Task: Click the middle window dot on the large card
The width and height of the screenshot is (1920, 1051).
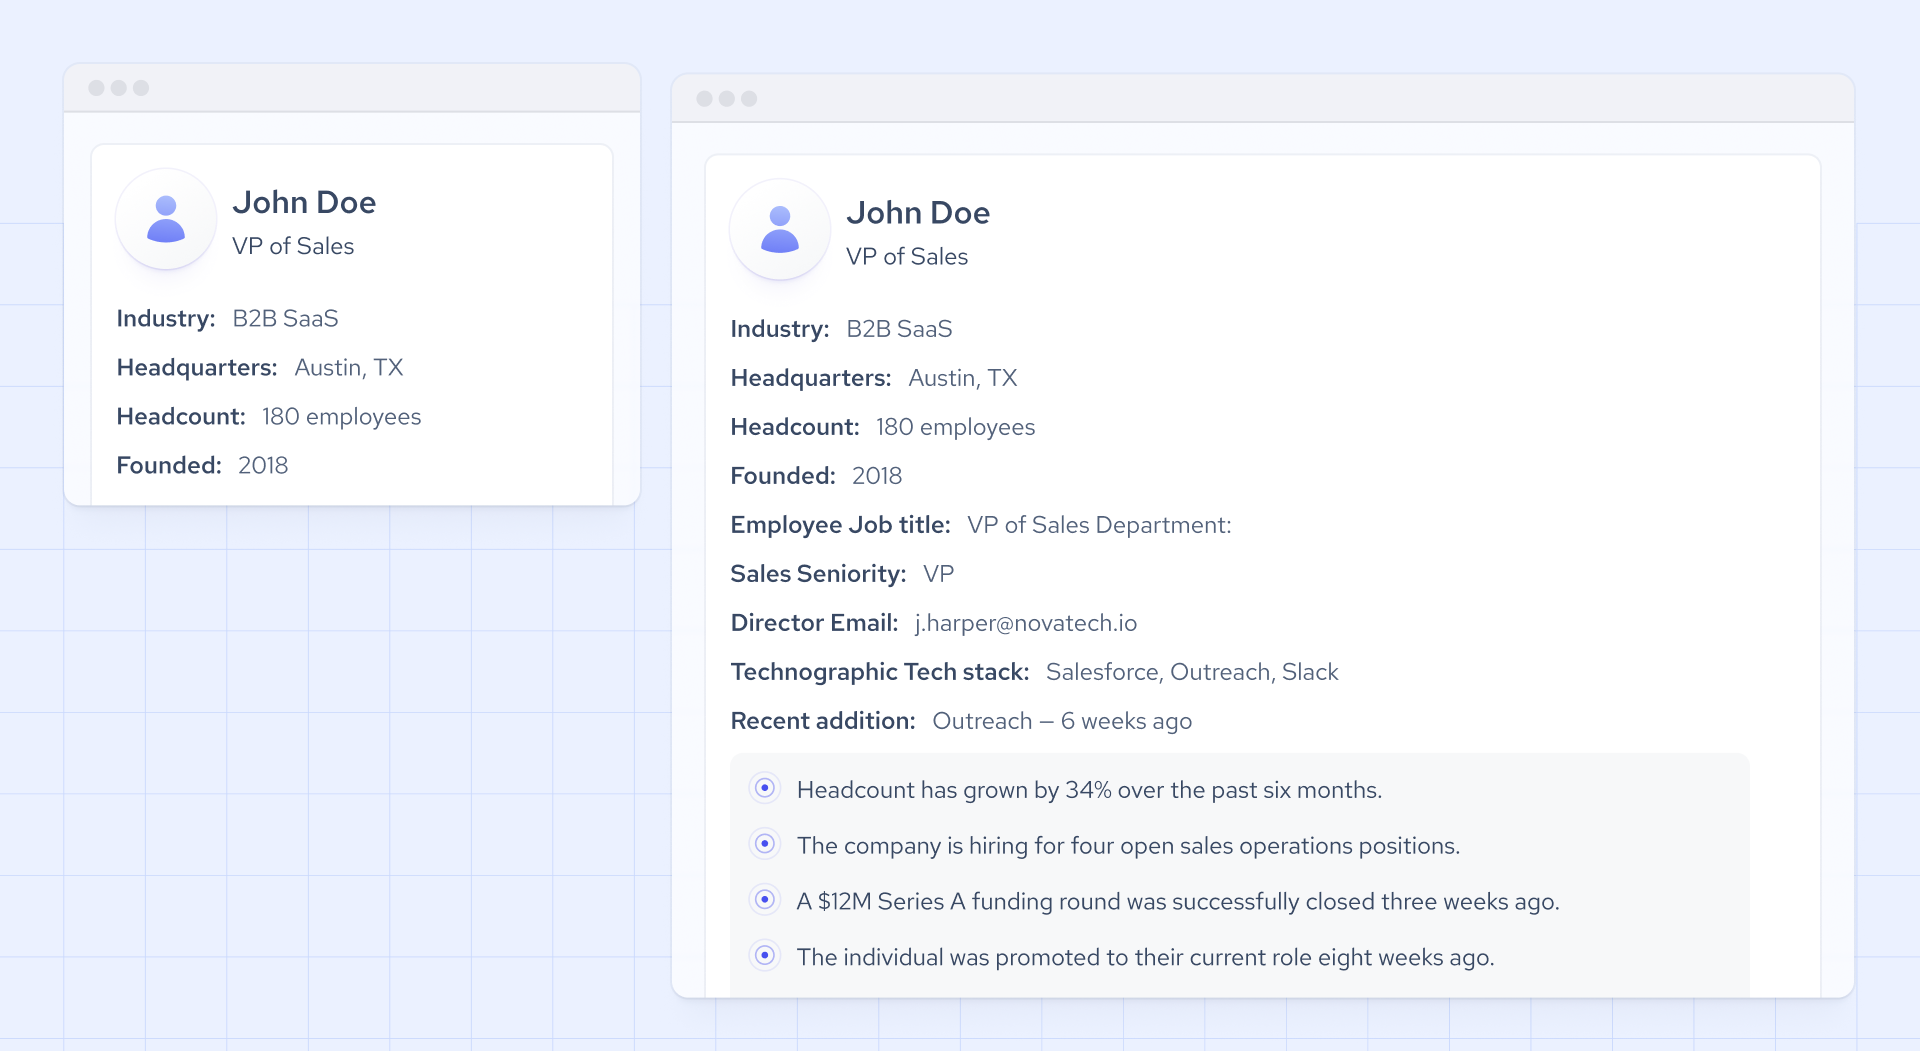Action: click(728, 99)
